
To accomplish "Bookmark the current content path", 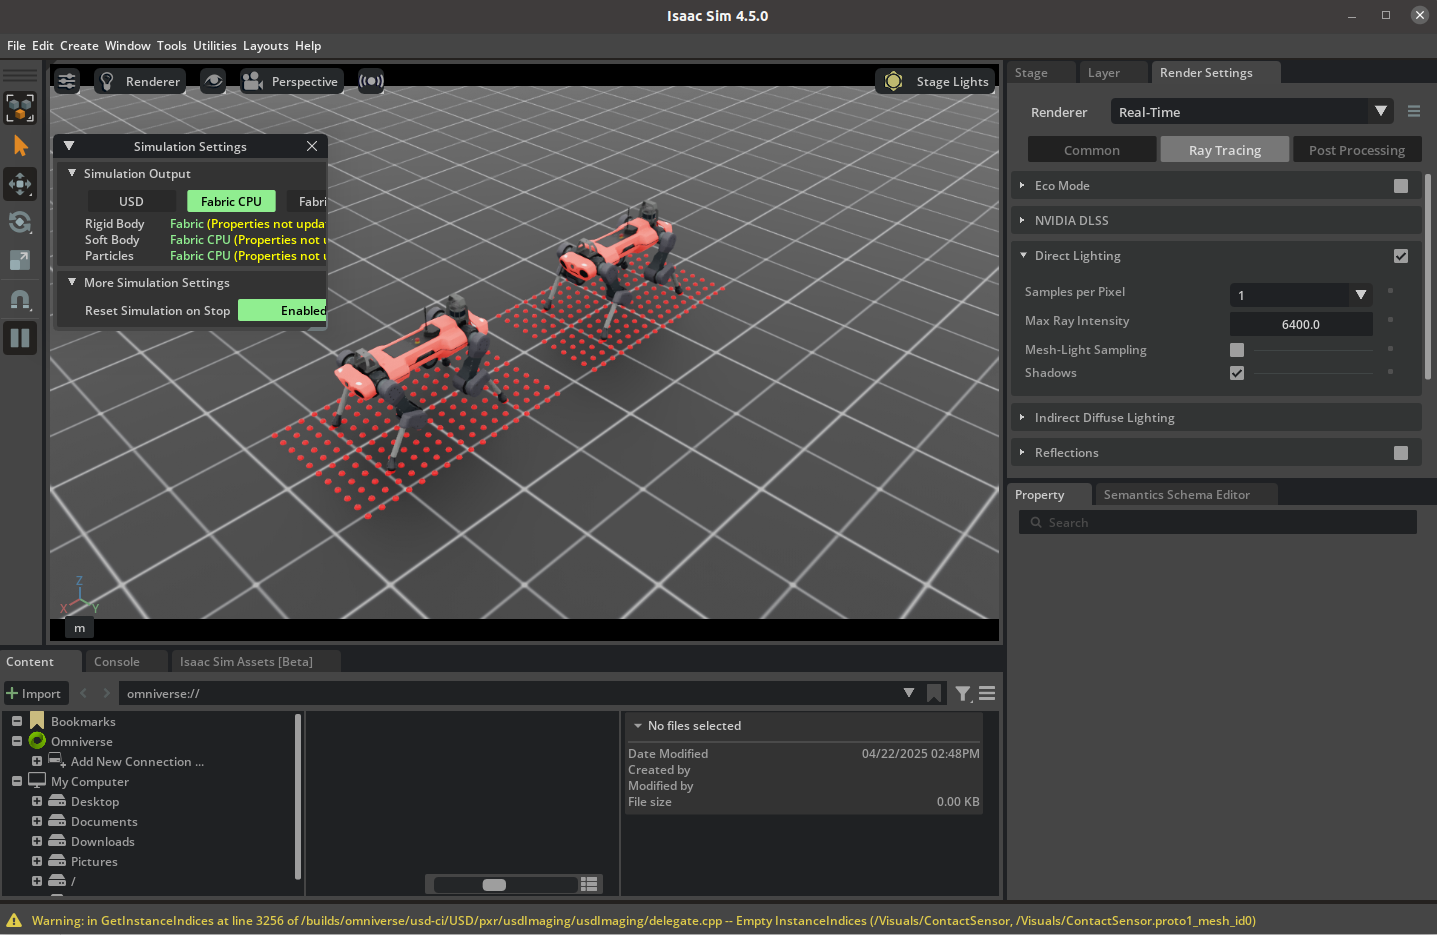I will coord(934,693).
